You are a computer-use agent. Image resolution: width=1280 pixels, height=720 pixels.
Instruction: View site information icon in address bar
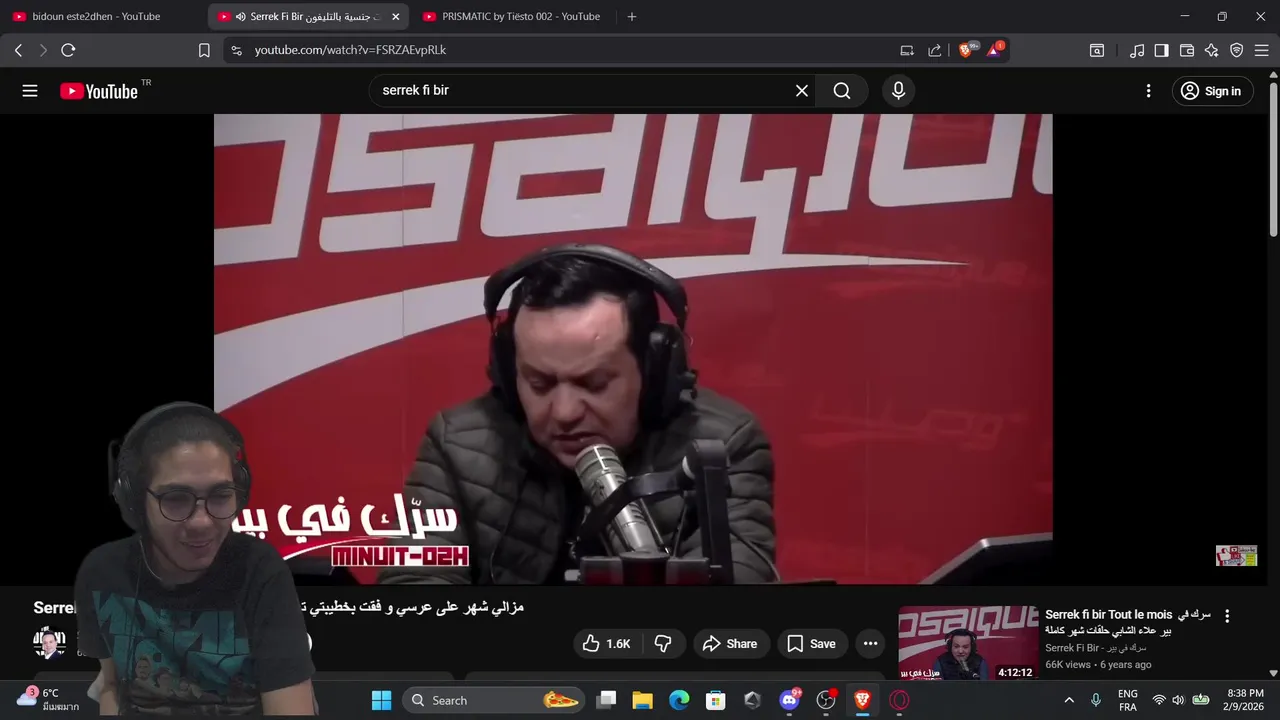(236, 50)
